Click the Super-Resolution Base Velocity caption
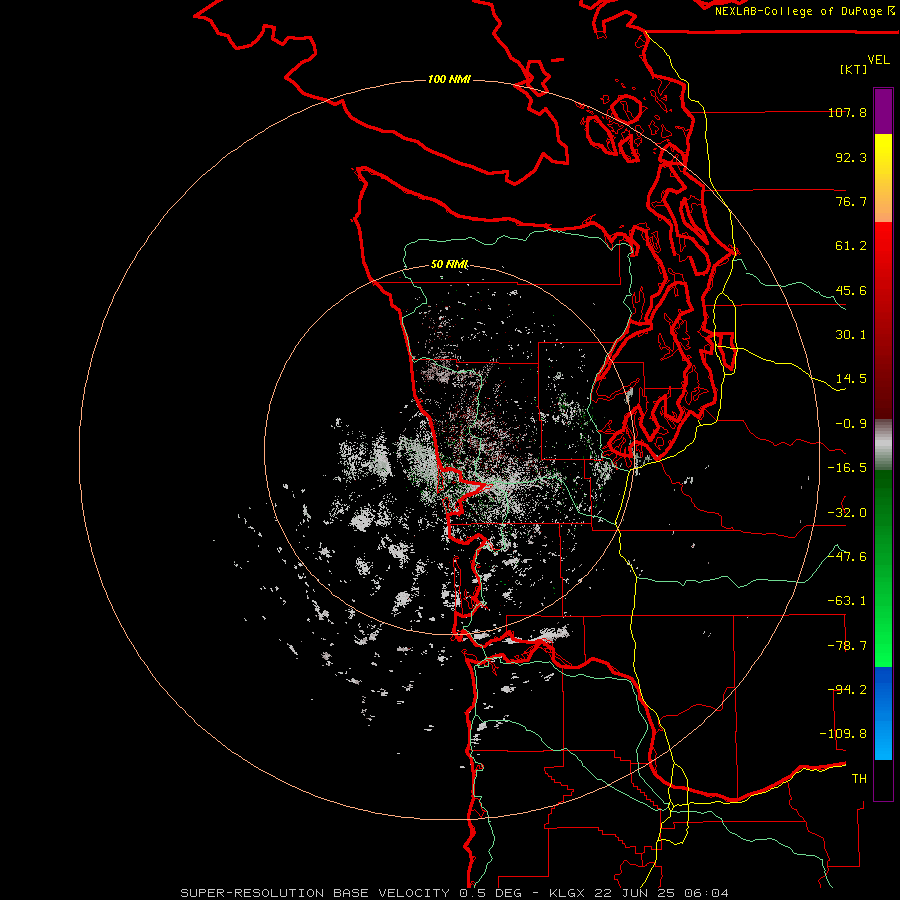 455,893
